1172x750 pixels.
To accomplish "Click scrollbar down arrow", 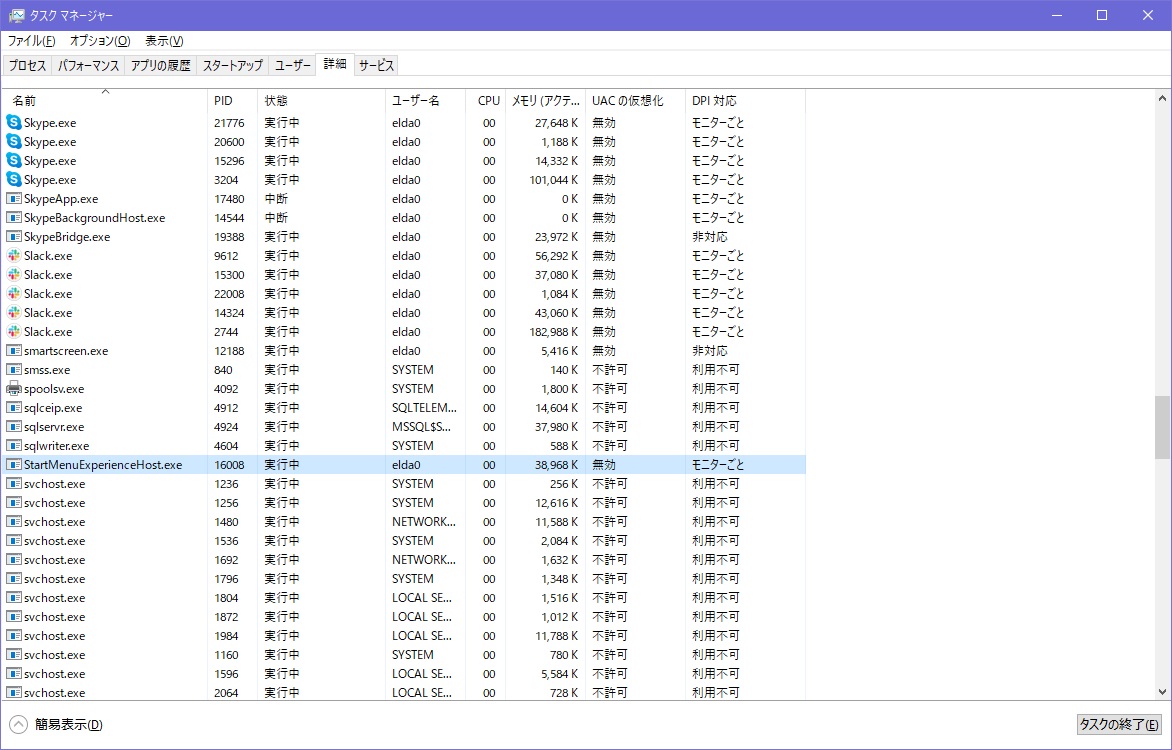I will point(1162,692).
